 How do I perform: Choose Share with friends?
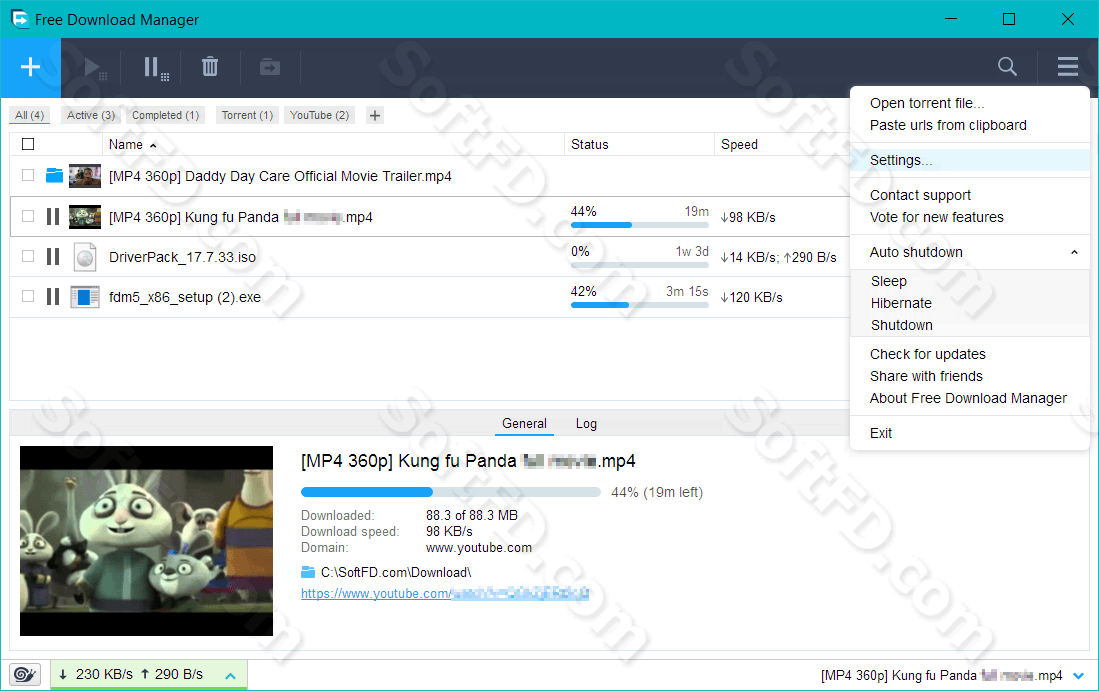(926, 376)
